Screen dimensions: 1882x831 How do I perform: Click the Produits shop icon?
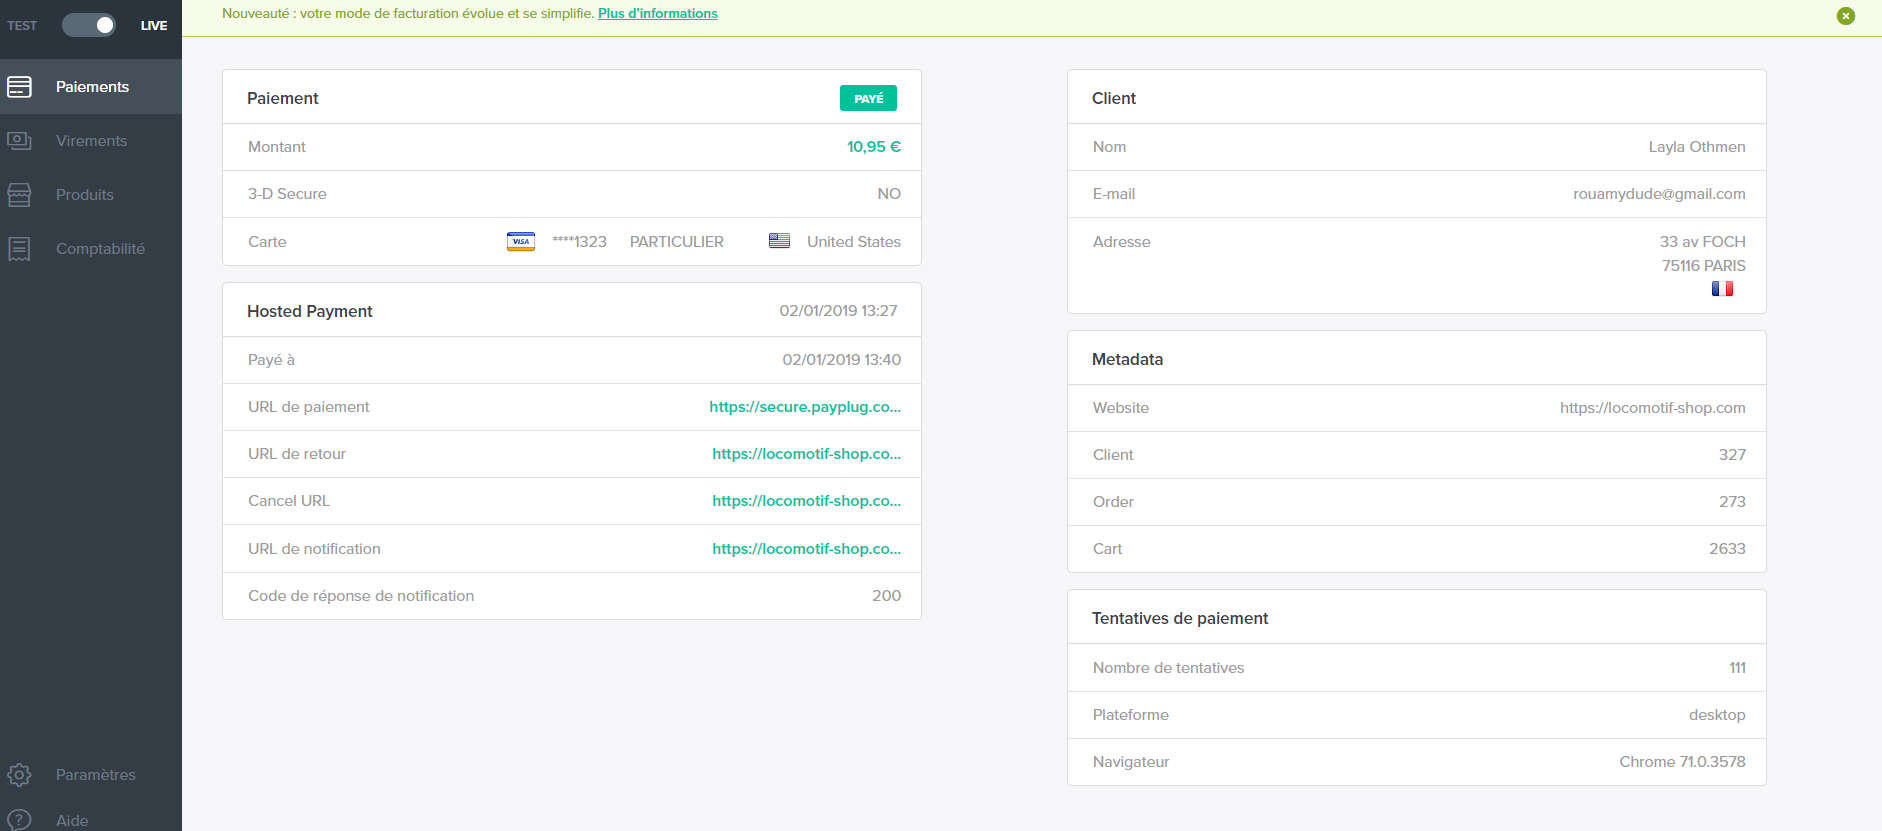click(19, 195)
